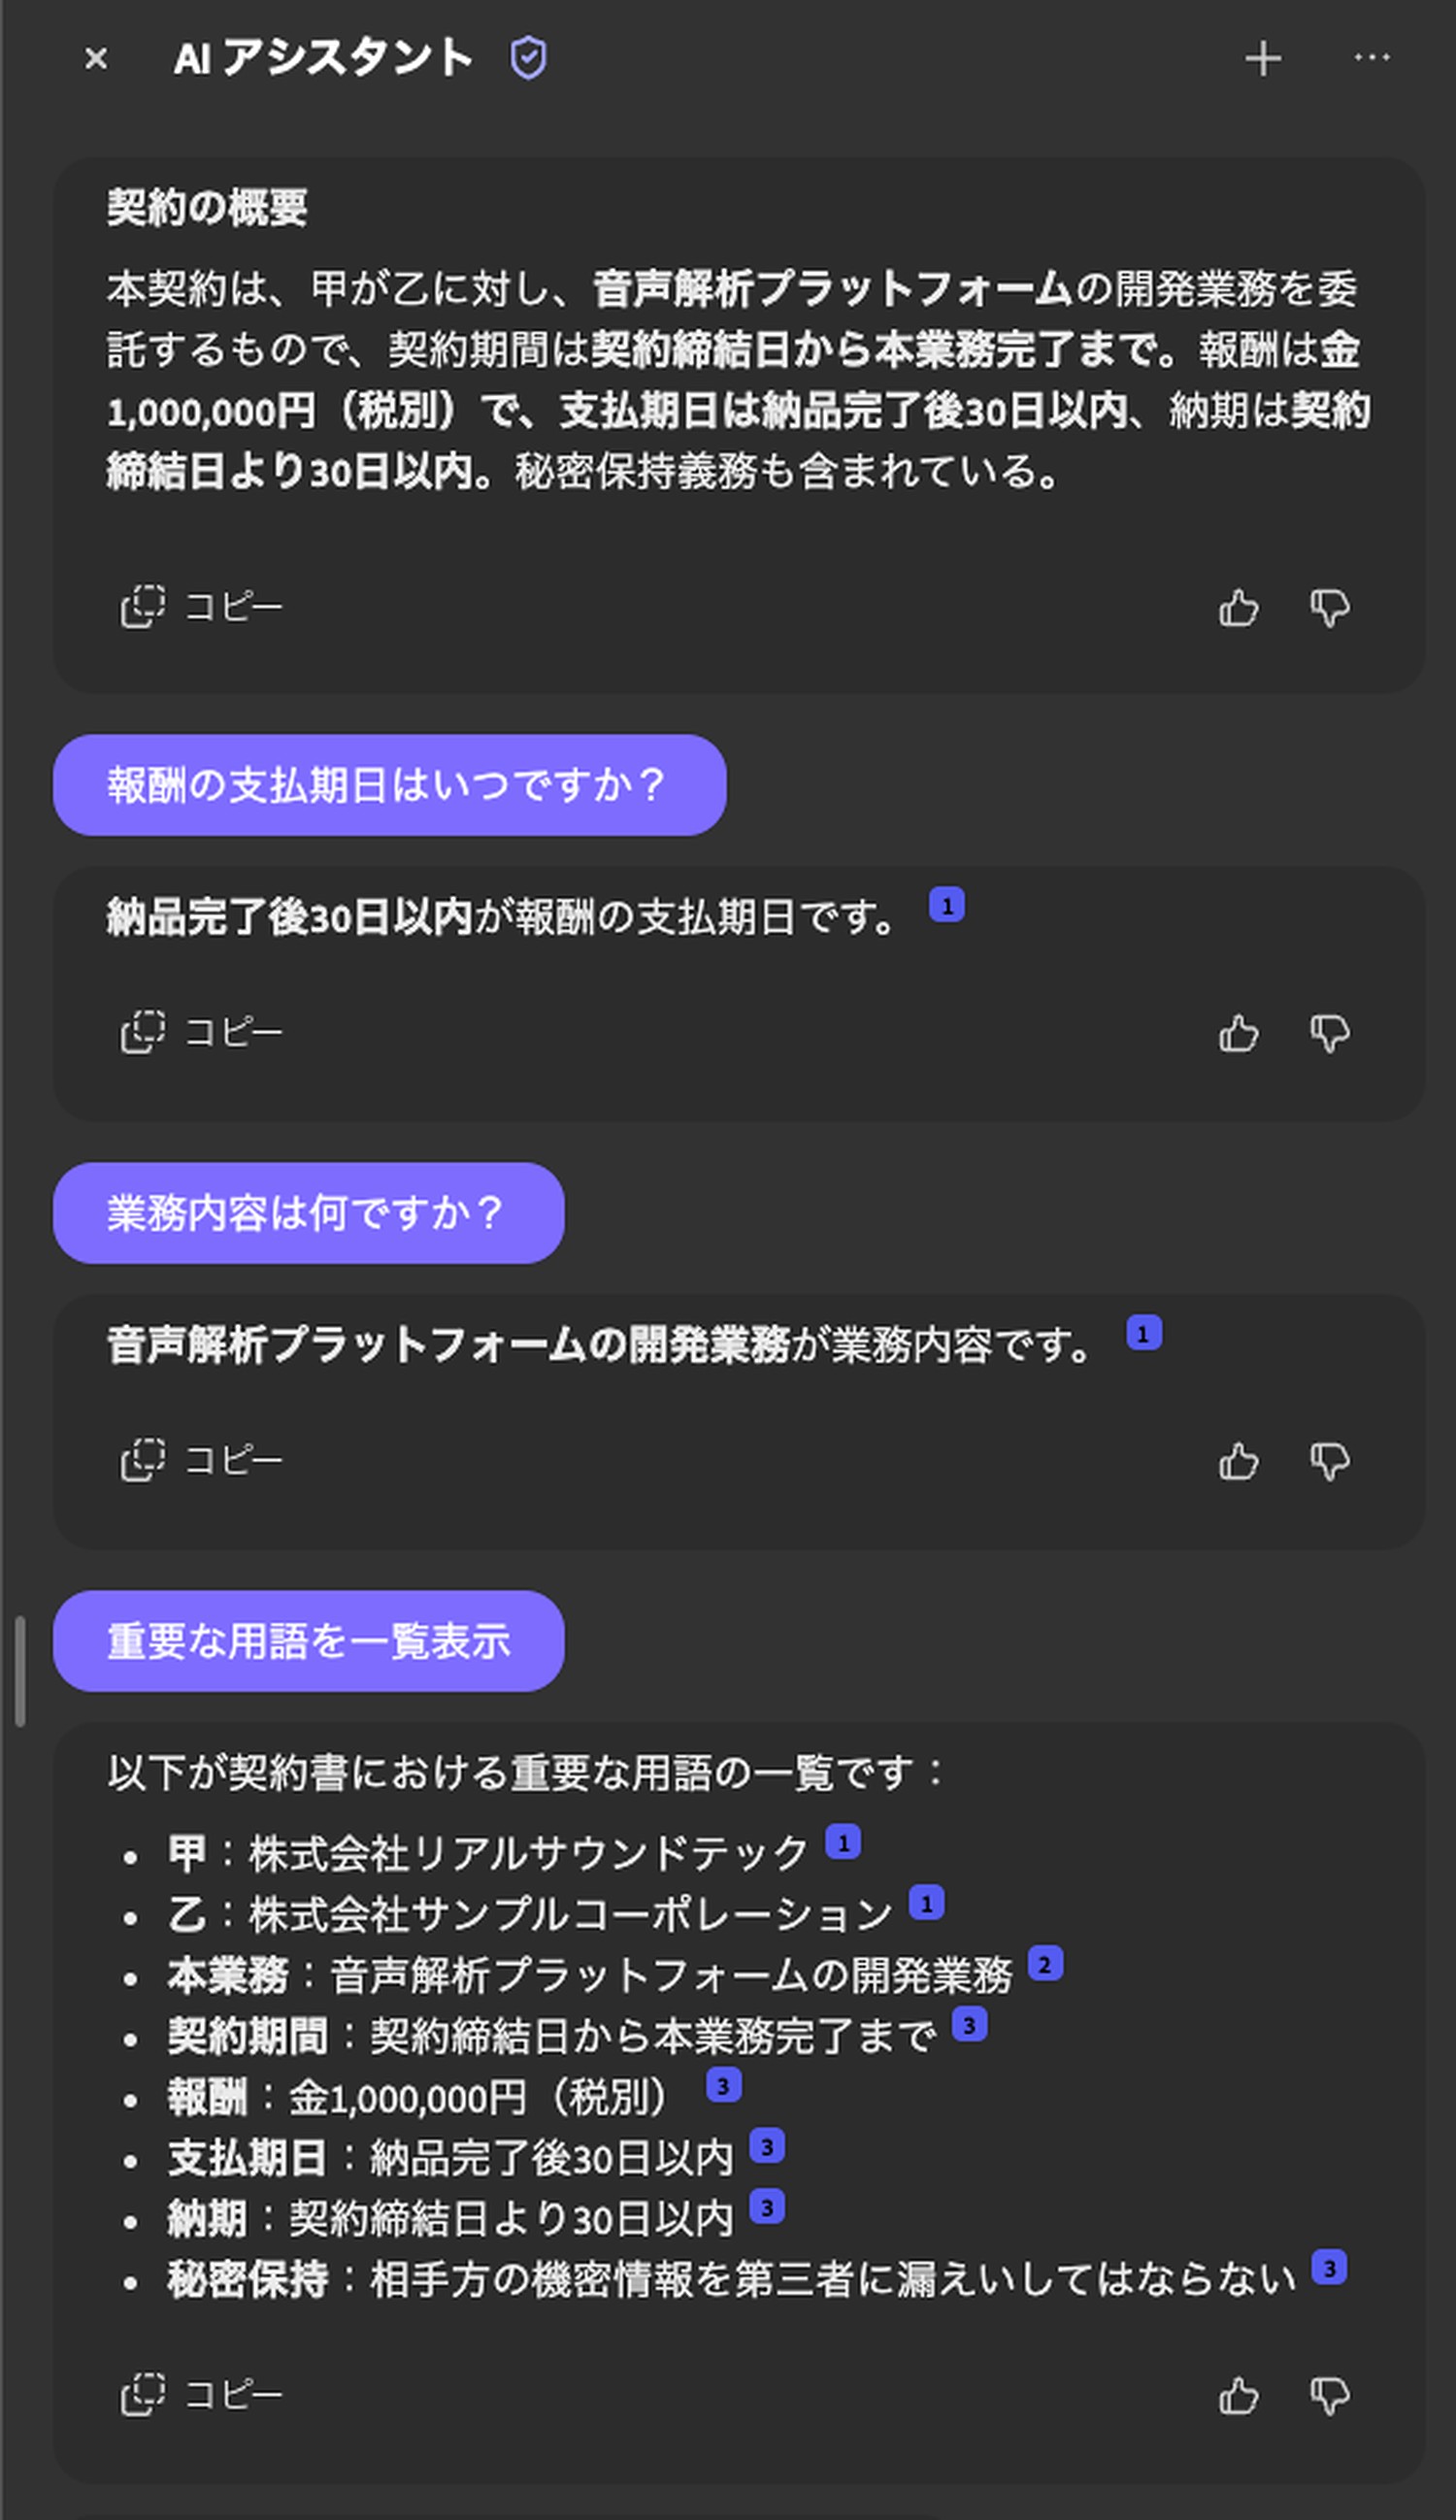Like the 納品完了後30日以内 answer
Image resolution: width=1456 pixels, height=2520 pixels.
coord(1239,1034)
